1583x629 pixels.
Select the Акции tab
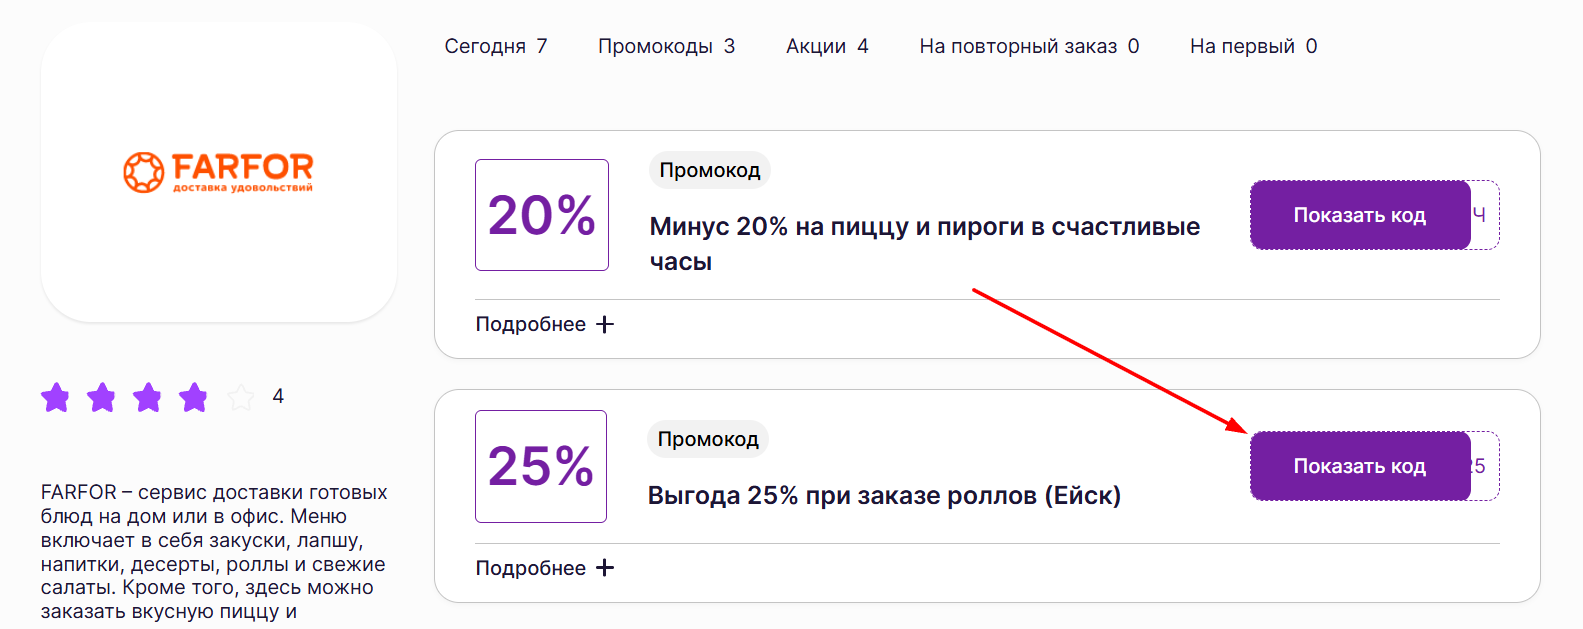tap(827, 46)
